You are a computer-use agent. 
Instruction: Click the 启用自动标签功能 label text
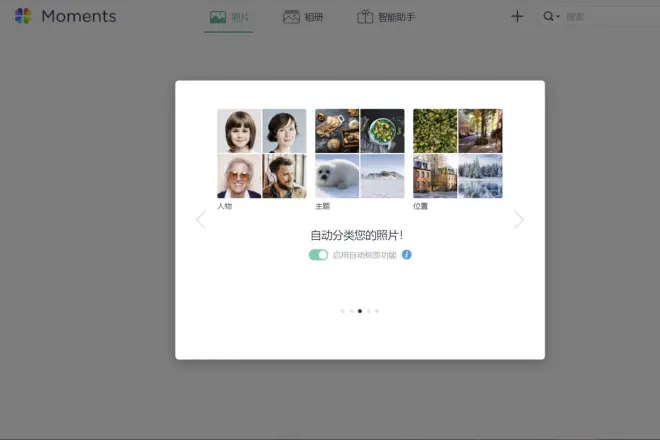(x=365, y=255)
